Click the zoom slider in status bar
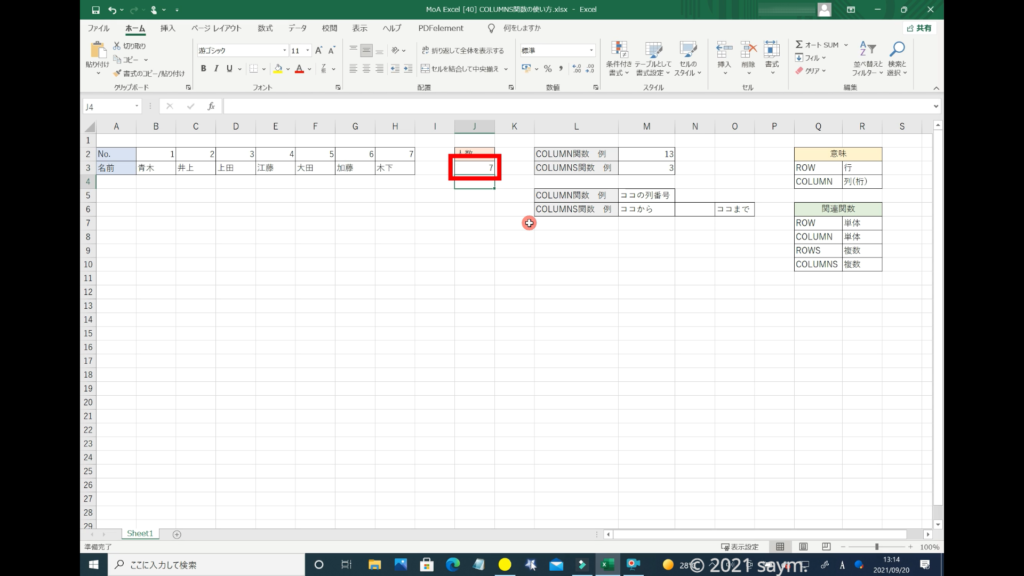 (877, 547)
